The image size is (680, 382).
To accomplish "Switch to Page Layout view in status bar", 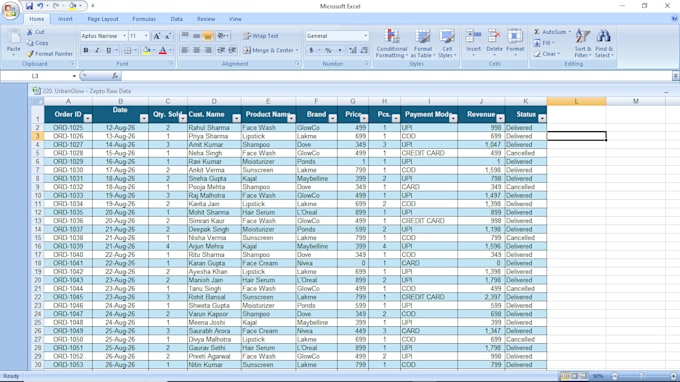I will pos(574,376).
